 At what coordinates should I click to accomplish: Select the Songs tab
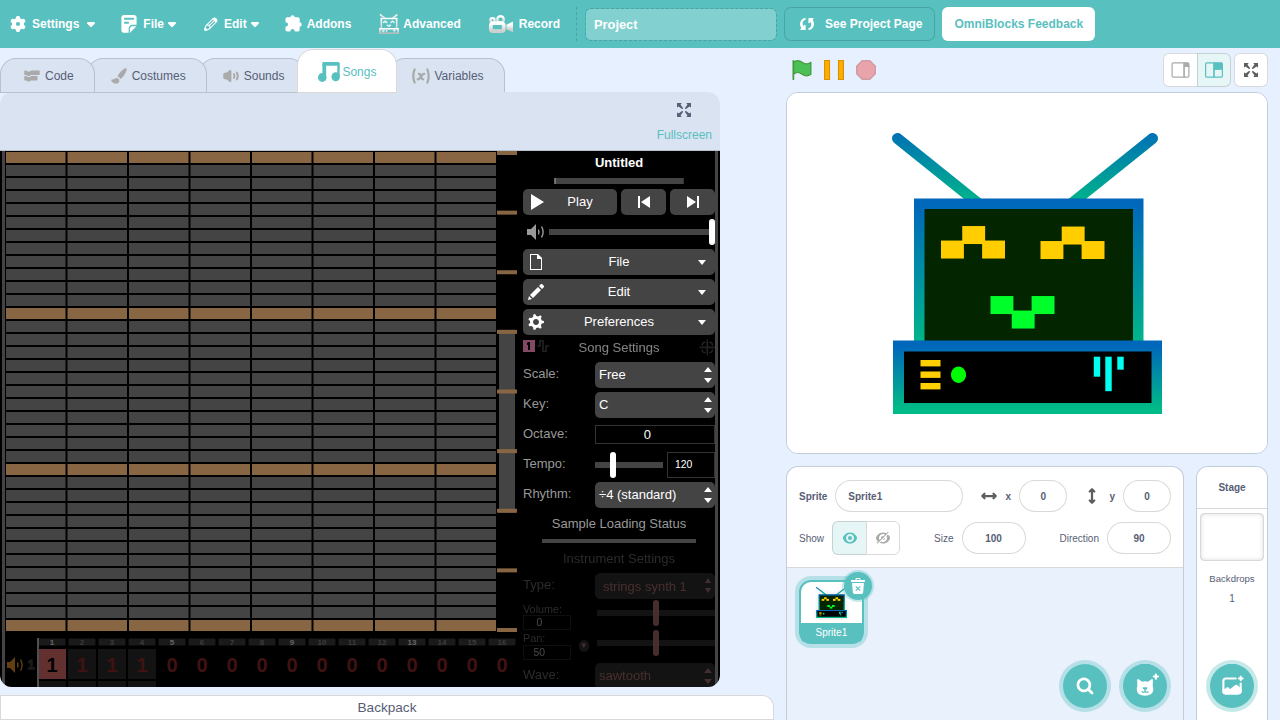coord(347,72)
